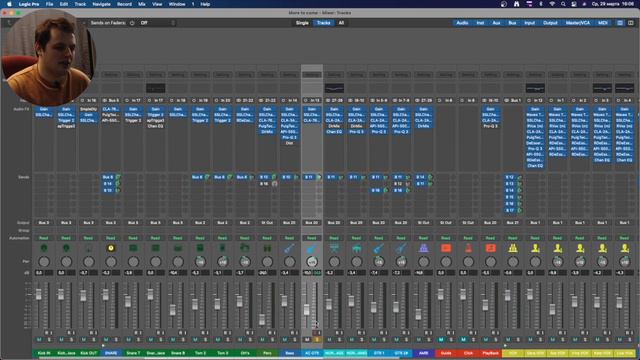The width and height of the screenshot is (640, 360).
Task: Open Read automation menu on Kick IN
Action: click(44, 238)
